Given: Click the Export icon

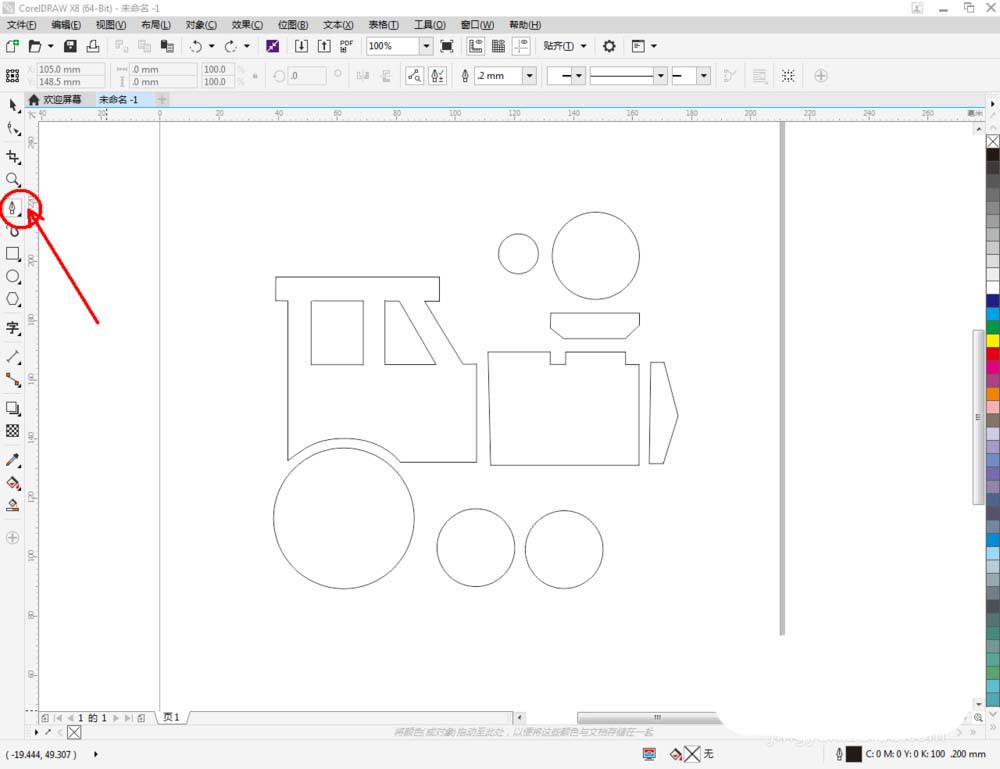Looking at the screenshot, I should (x=324, y=46).
